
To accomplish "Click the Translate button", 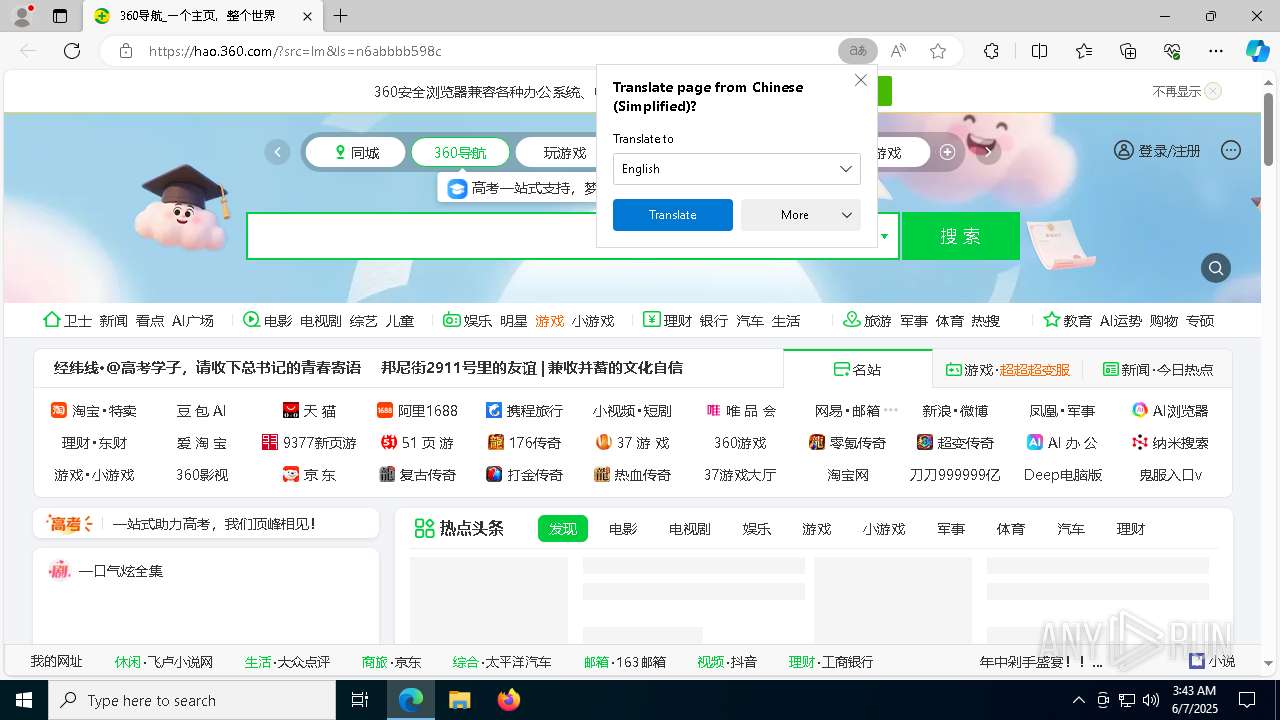I will click(x=673, y=215).
